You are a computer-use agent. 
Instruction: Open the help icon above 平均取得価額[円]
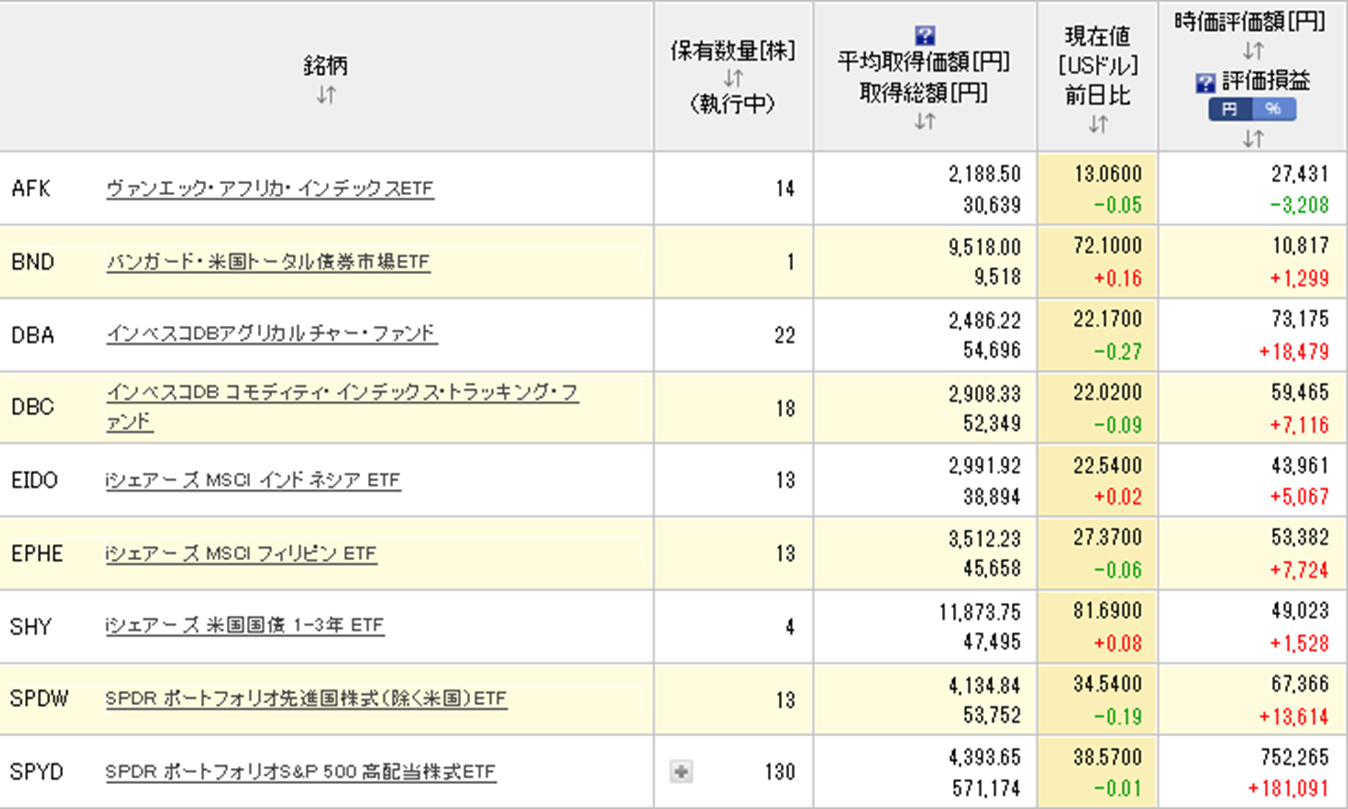tap(925, 36)
